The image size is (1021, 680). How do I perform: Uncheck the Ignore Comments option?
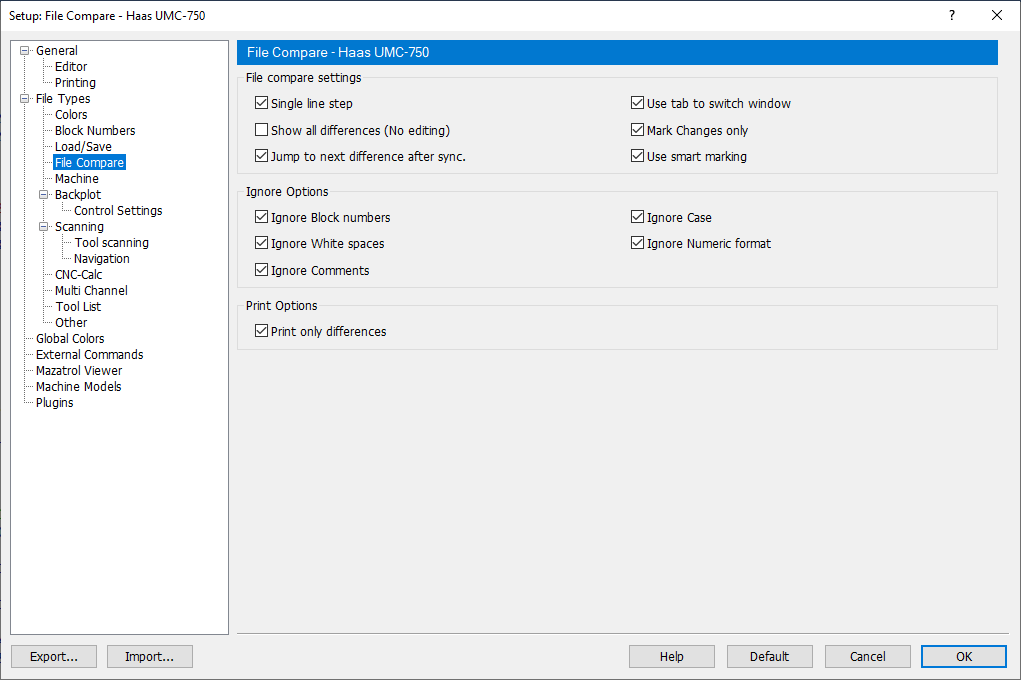pos(261,270)
